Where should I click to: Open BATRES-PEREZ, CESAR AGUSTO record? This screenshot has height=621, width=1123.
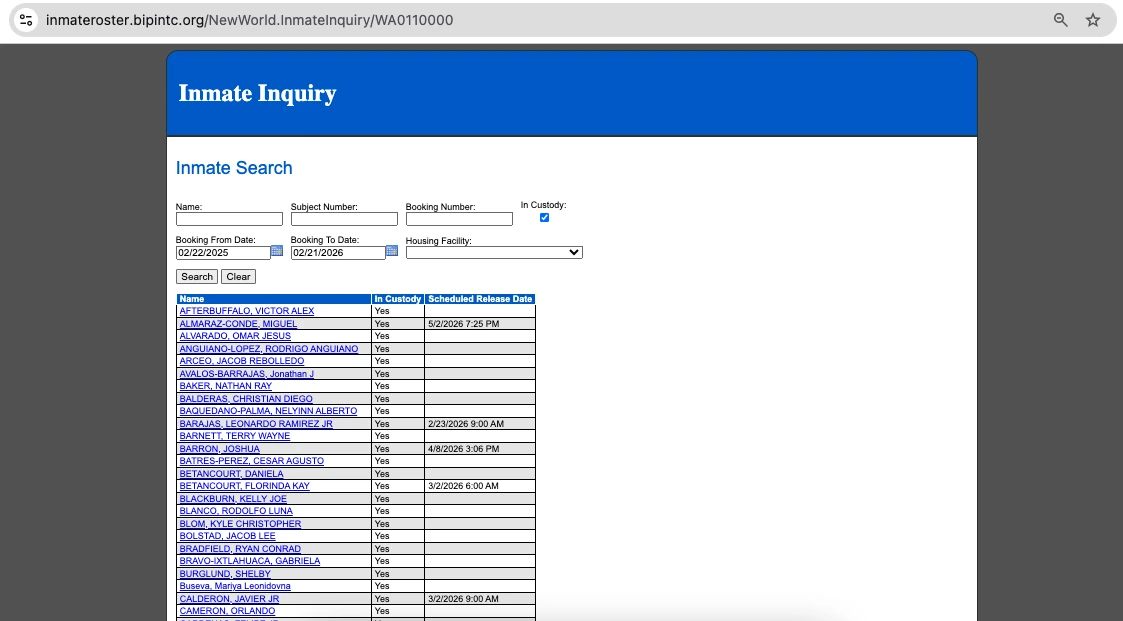click(x=251, y=461)
